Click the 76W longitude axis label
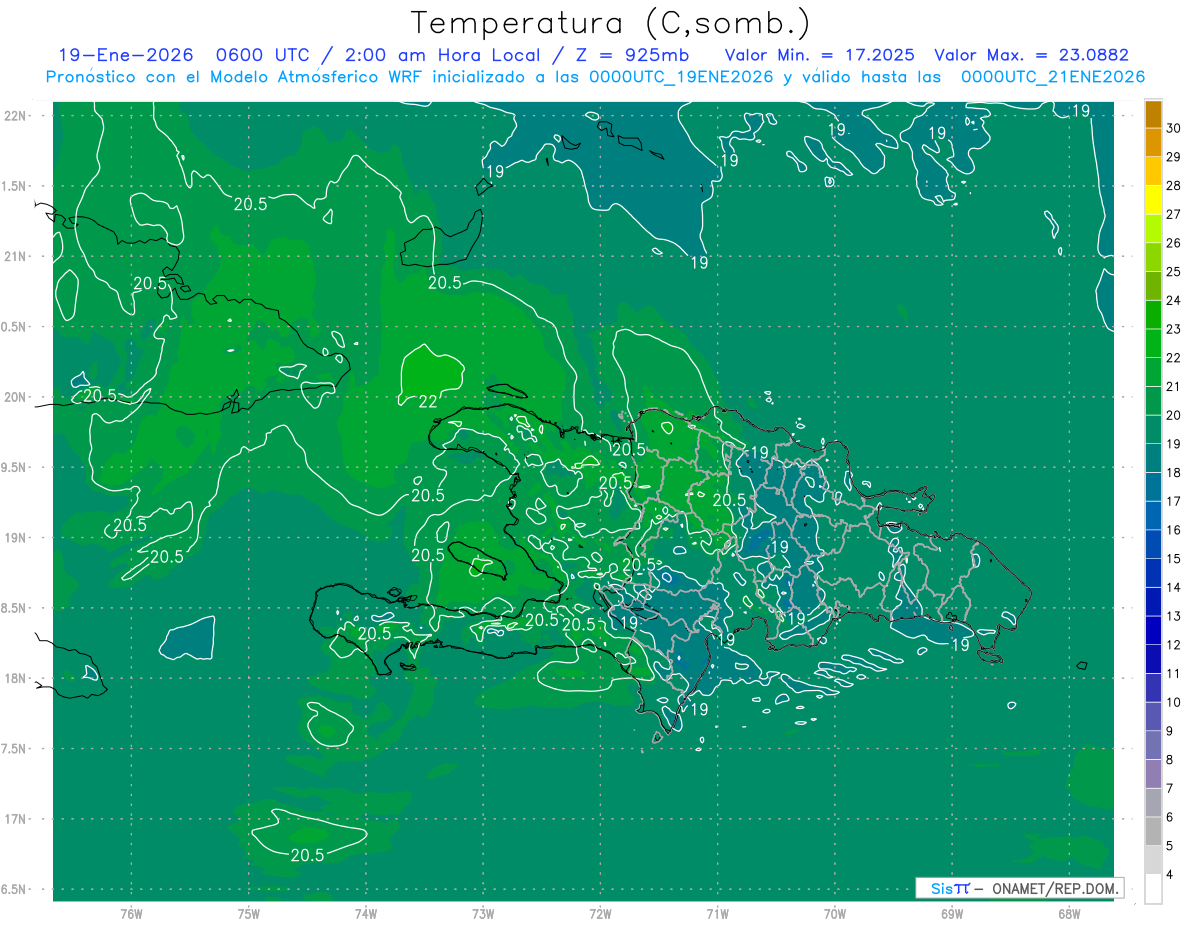 131,913
